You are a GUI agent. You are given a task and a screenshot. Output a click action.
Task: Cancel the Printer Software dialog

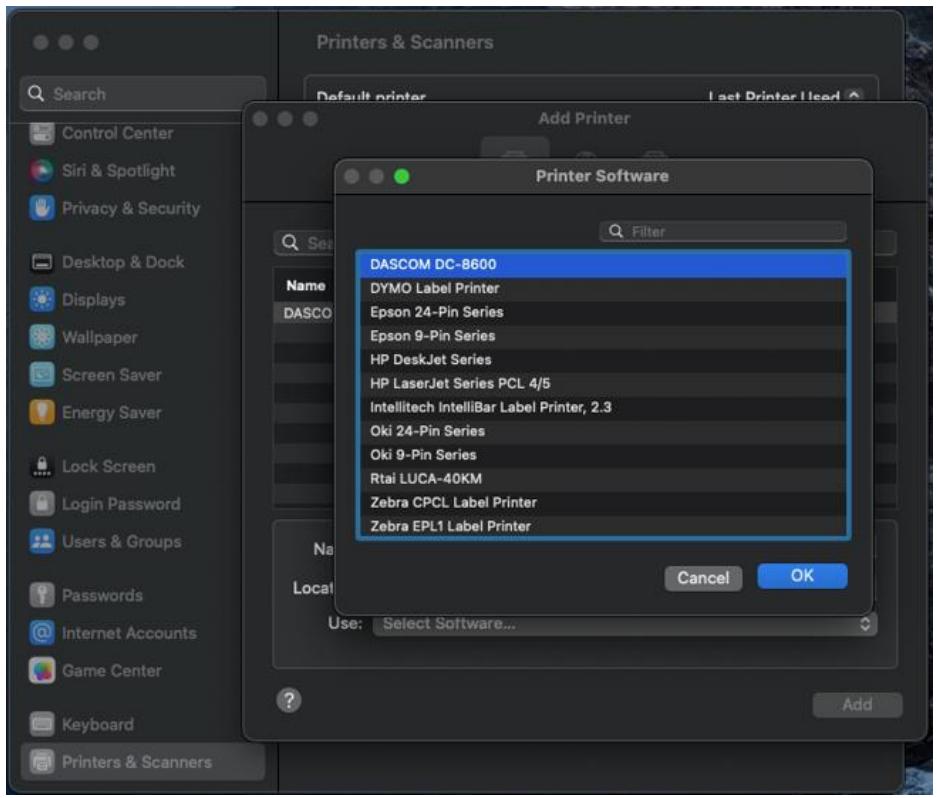click(703, 578)
